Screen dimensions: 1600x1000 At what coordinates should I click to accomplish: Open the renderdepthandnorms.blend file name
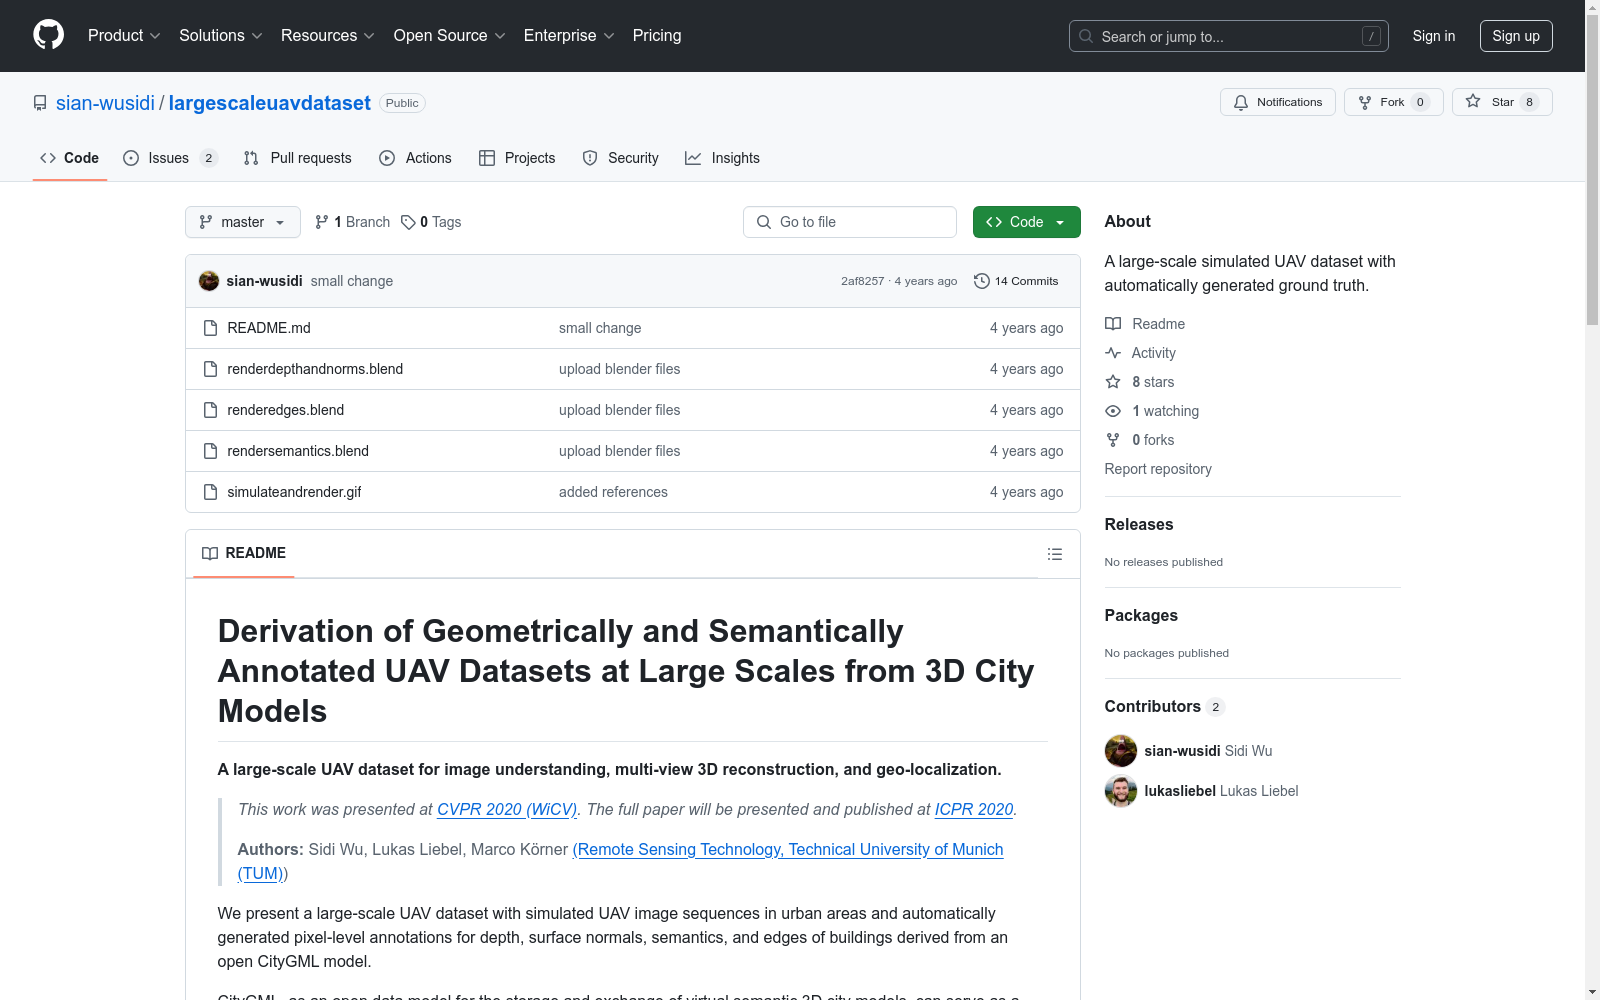click(x=315, y=369)
